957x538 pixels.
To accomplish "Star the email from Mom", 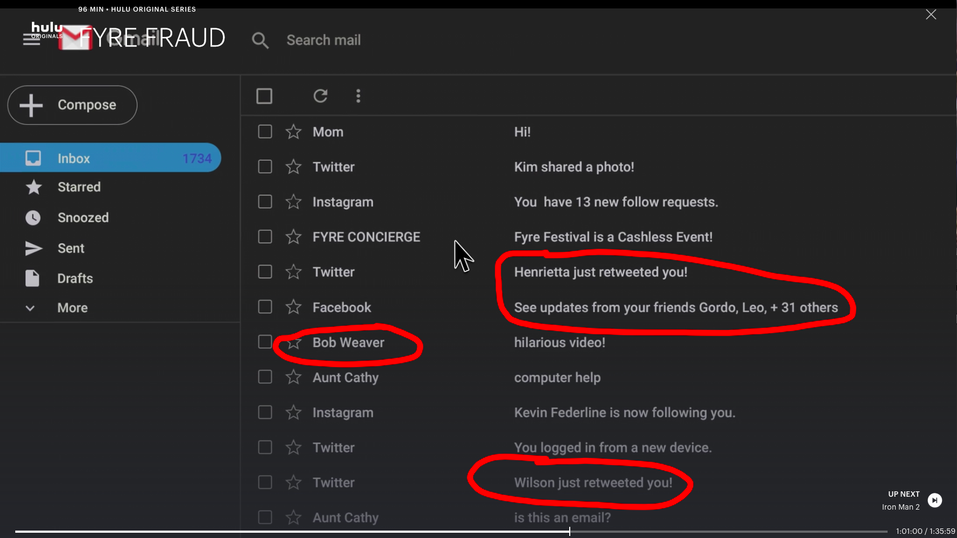I will 294,132.
